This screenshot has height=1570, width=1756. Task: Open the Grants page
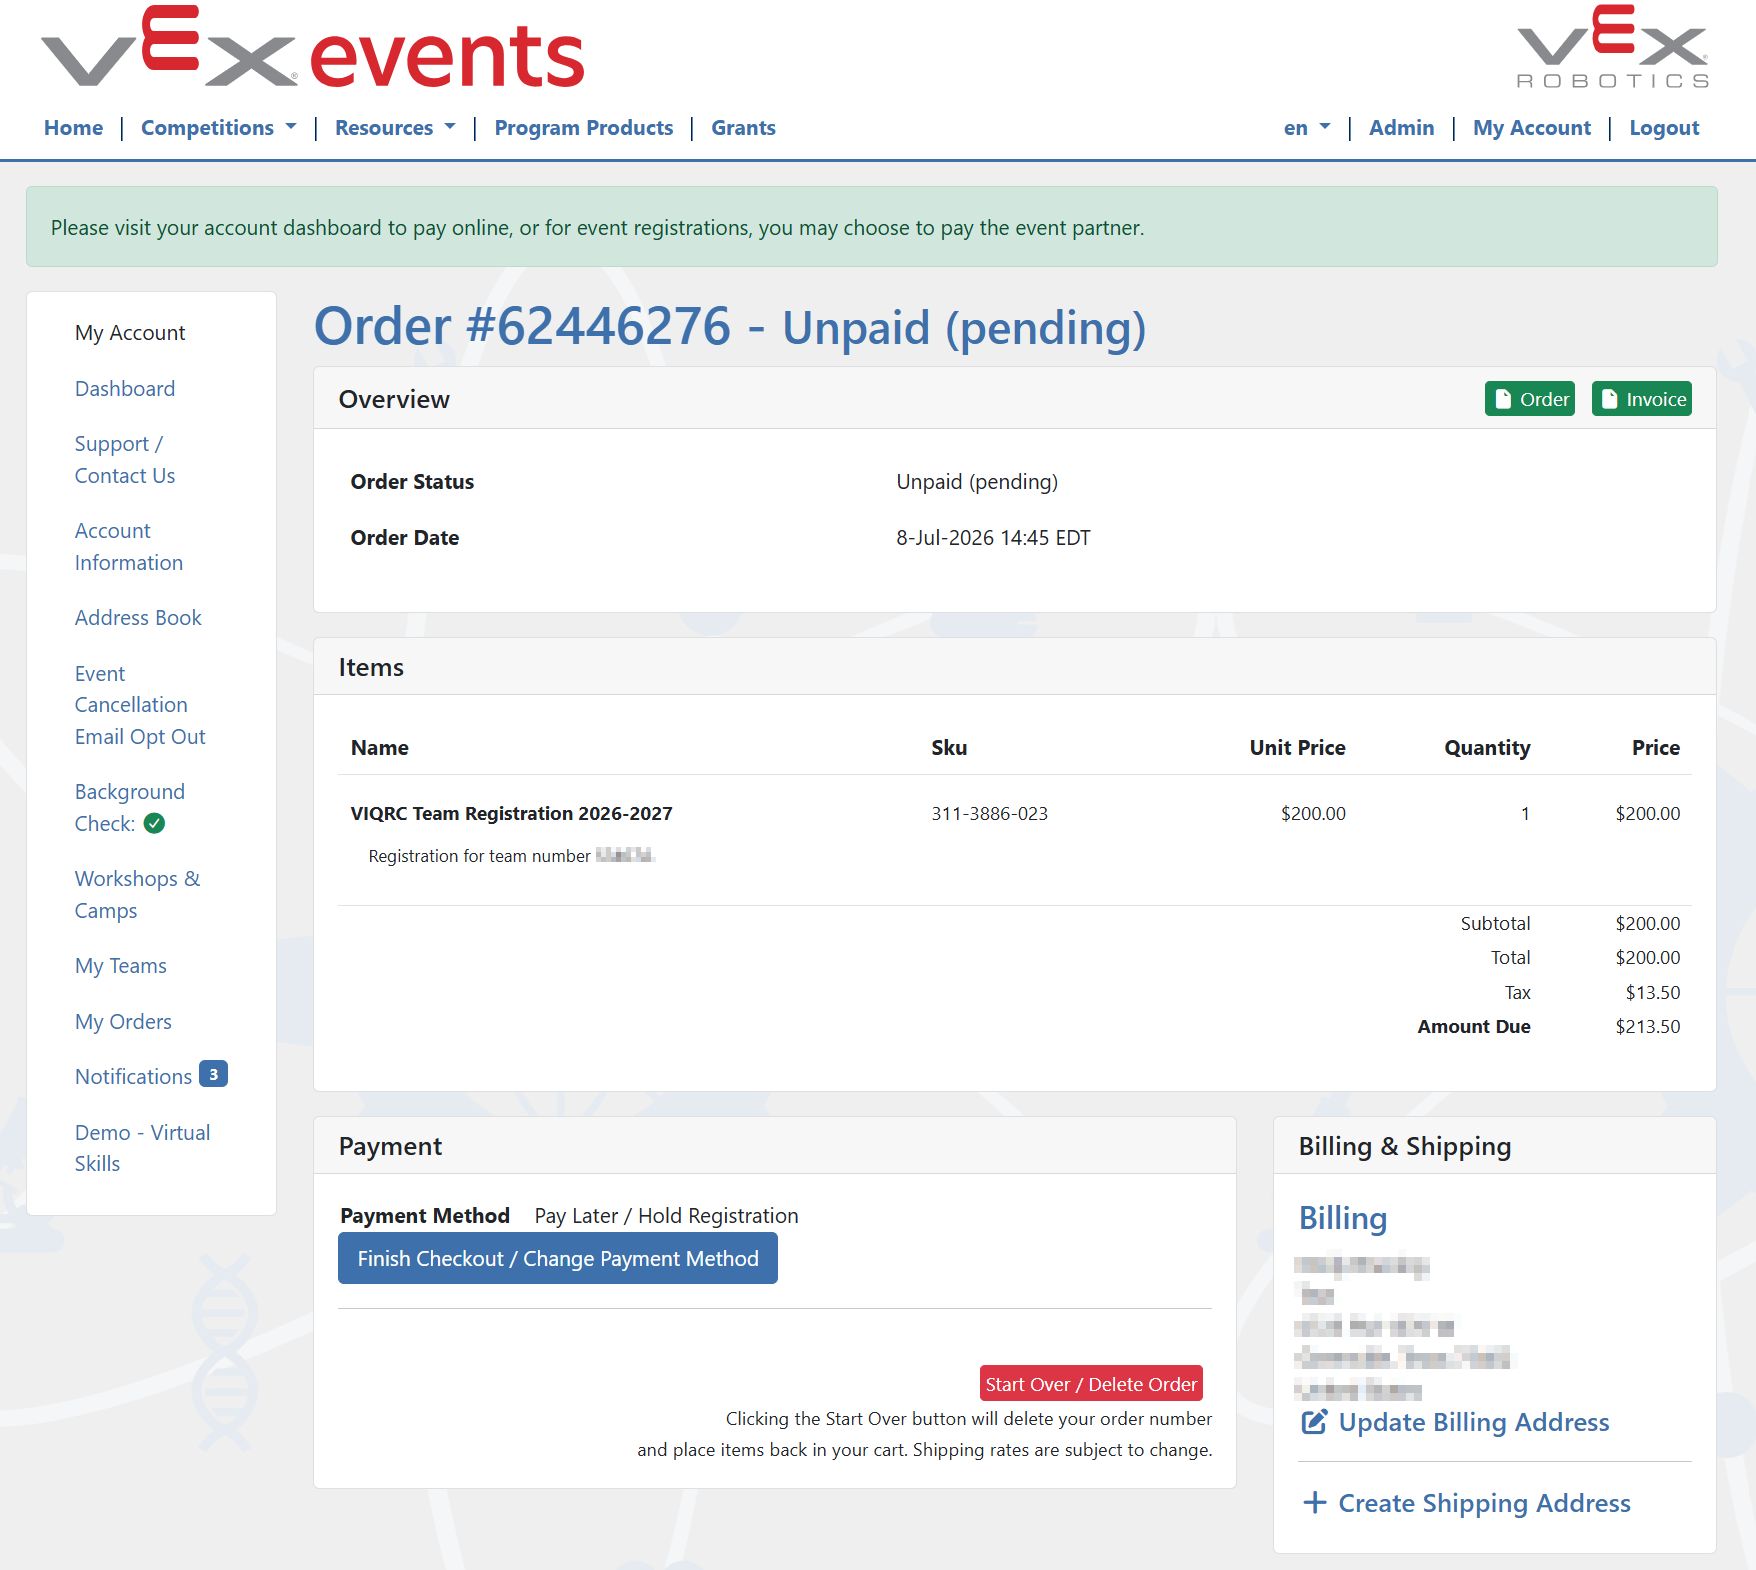[743, 128]
